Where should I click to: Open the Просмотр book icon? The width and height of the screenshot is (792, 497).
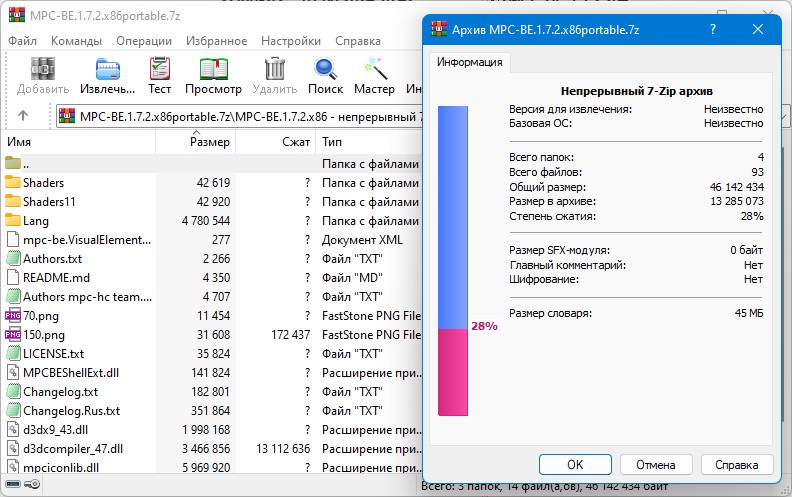pyautogui.click(x=214, y=69)
